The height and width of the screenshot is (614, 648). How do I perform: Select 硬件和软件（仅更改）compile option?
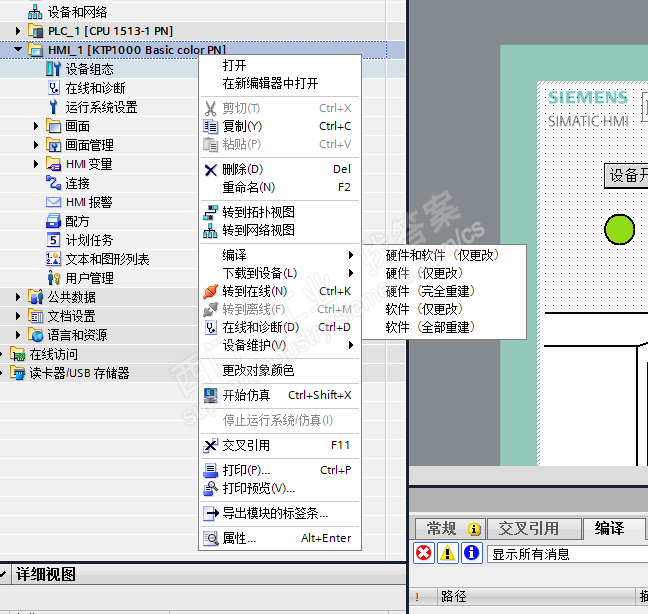point(444,255)
